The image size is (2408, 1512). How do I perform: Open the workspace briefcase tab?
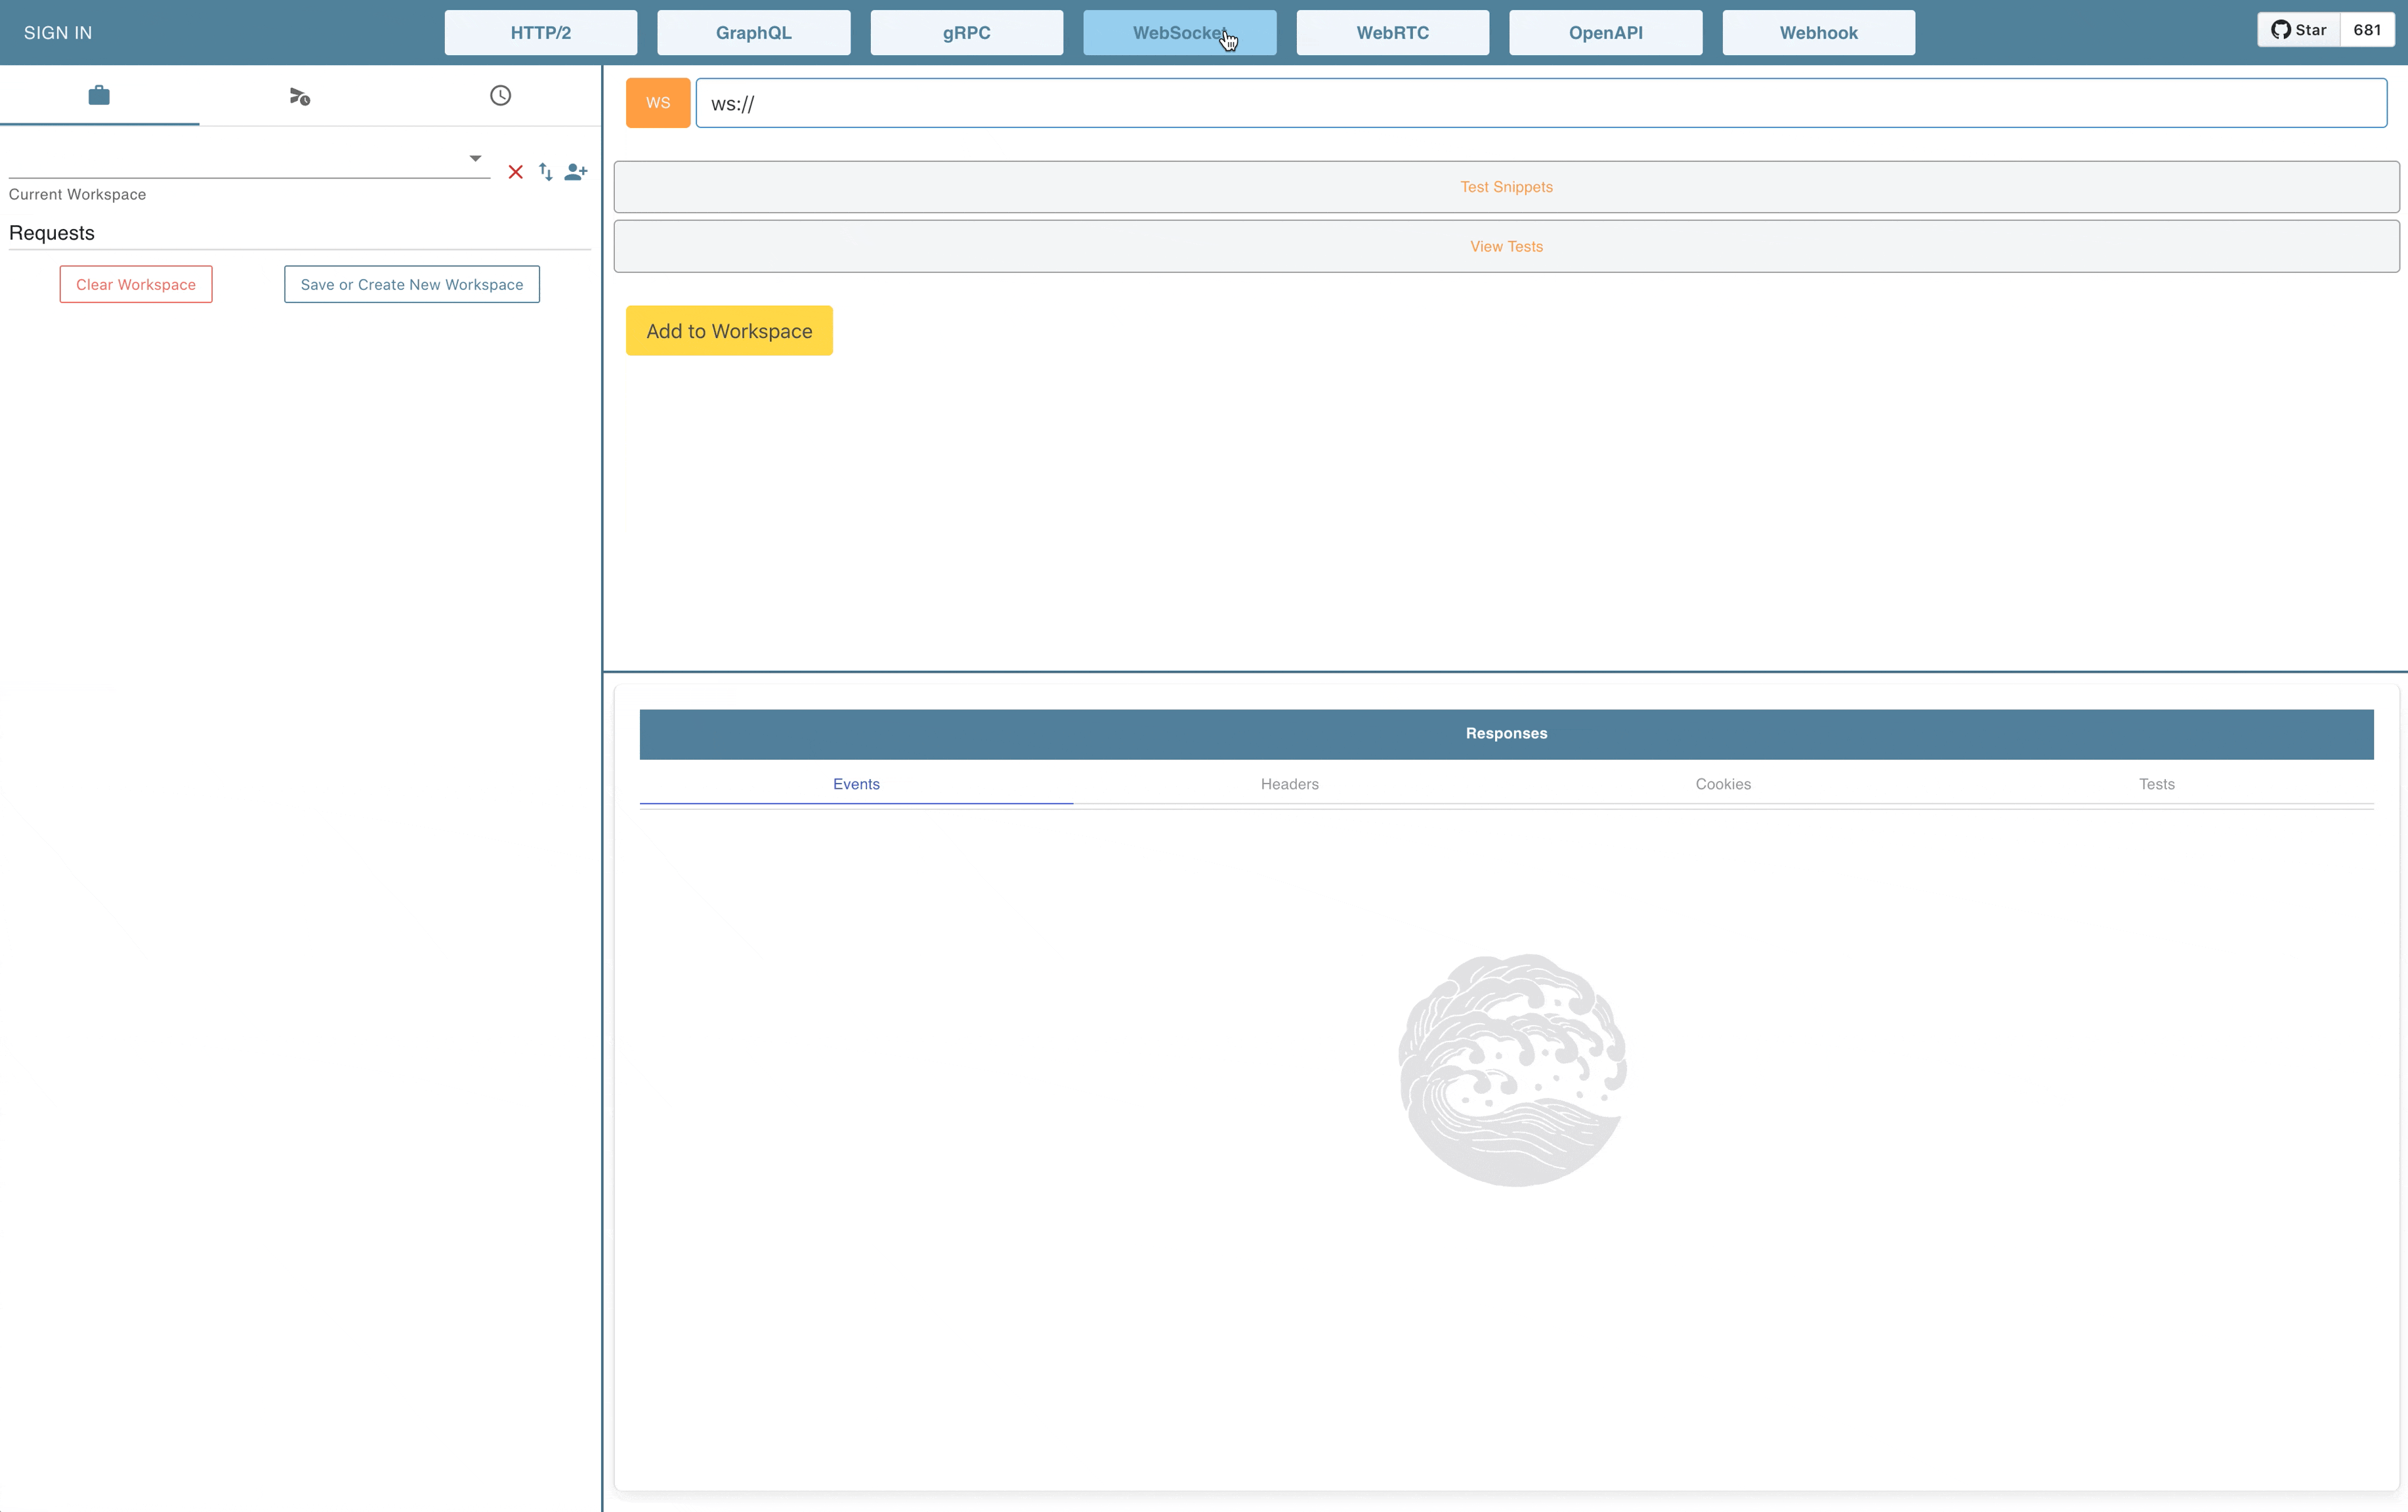point(99,96)
